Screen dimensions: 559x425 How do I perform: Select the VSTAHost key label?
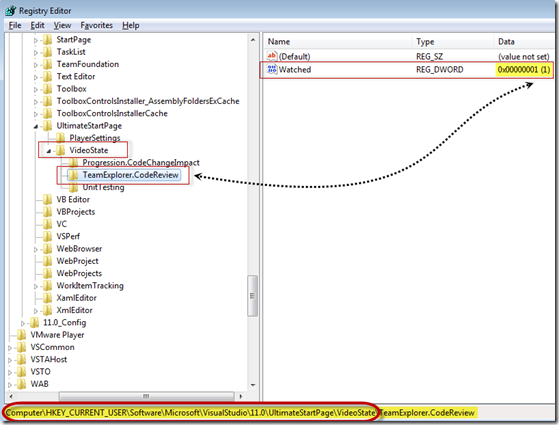(x=48, y=359)
